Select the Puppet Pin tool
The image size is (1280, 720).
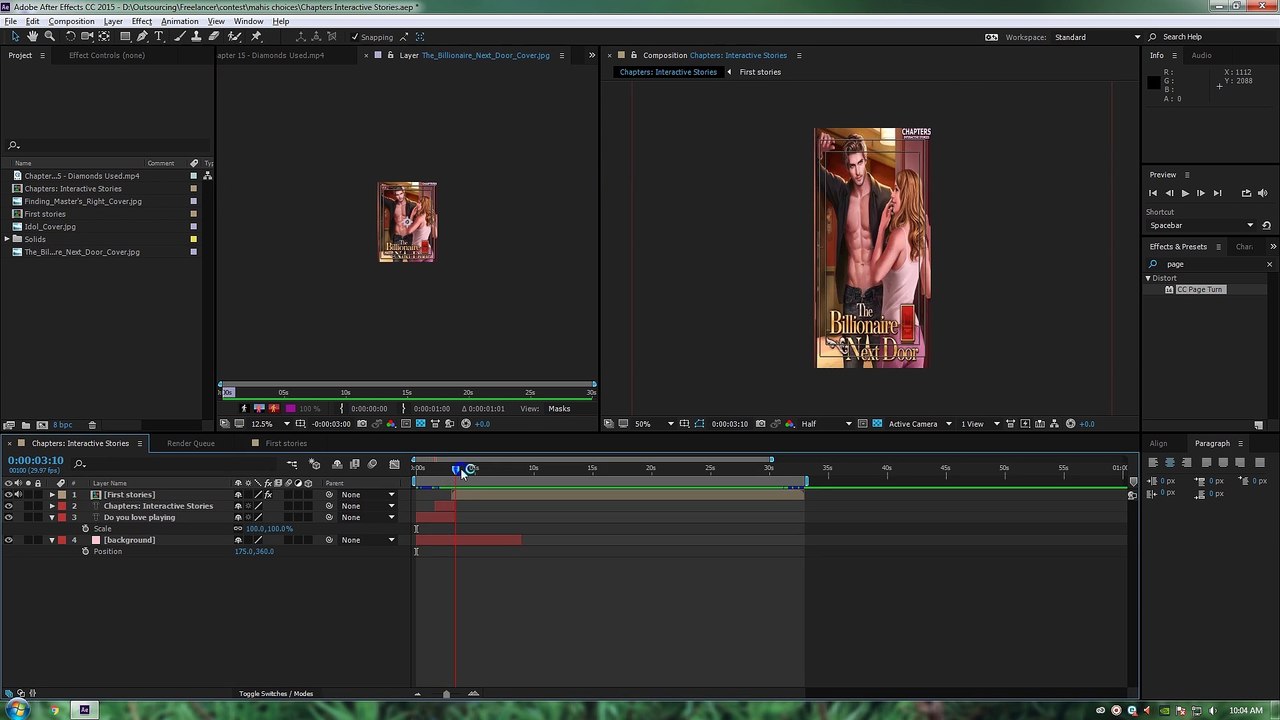[x=256, y=37]
